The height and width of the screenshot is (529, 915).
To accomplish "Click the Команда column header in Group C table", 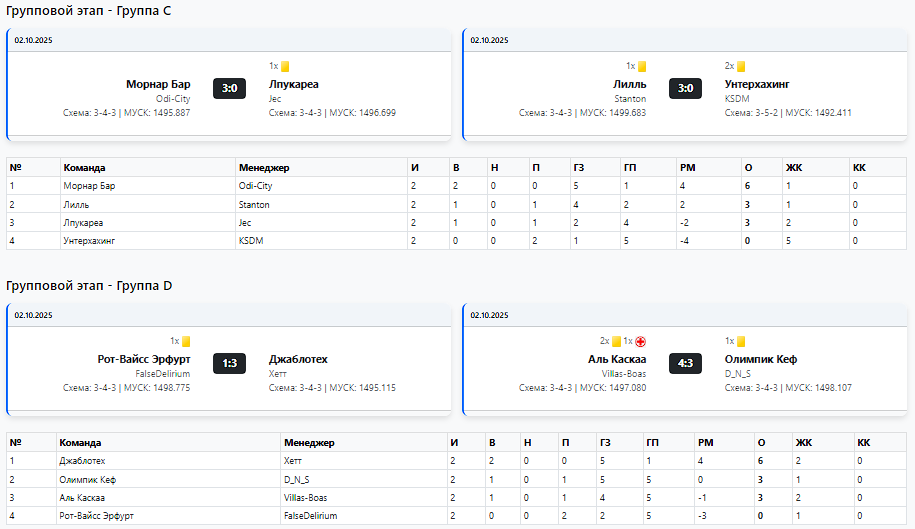I will point(84,168).
